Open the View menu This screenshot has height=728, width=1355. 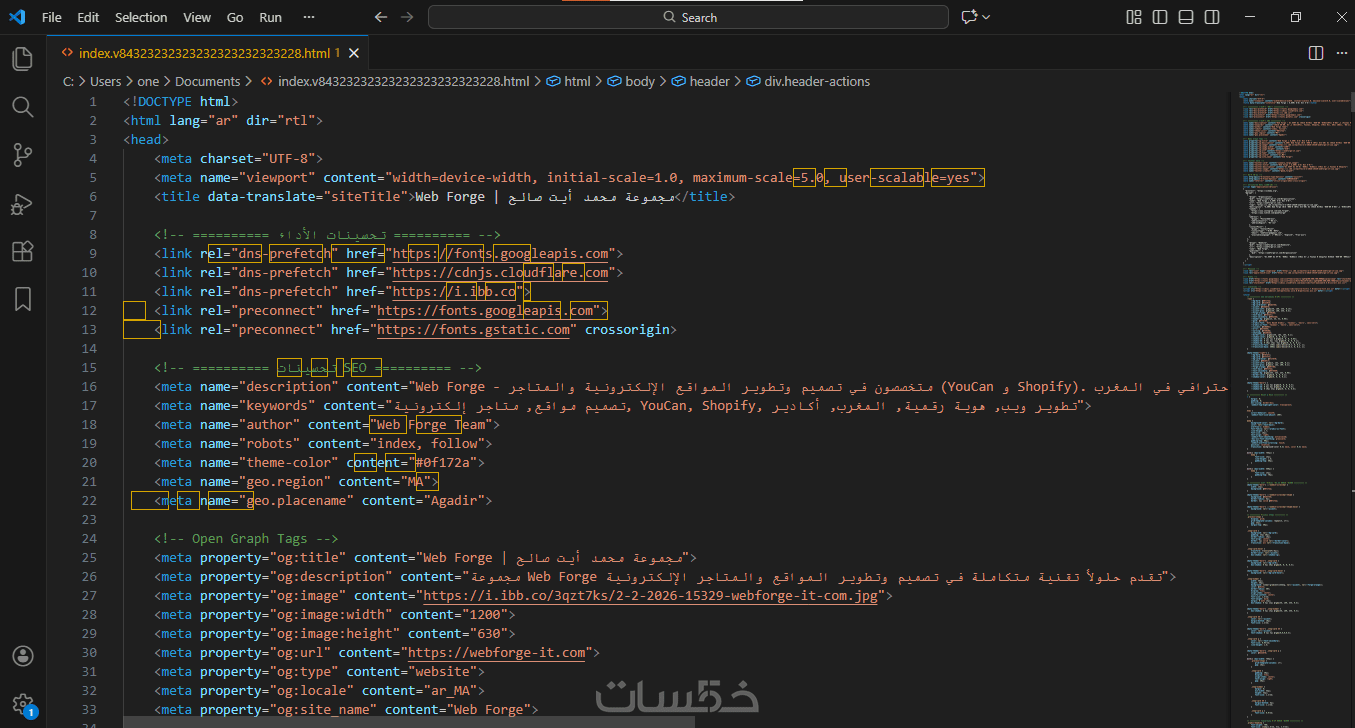click(197, 17)
